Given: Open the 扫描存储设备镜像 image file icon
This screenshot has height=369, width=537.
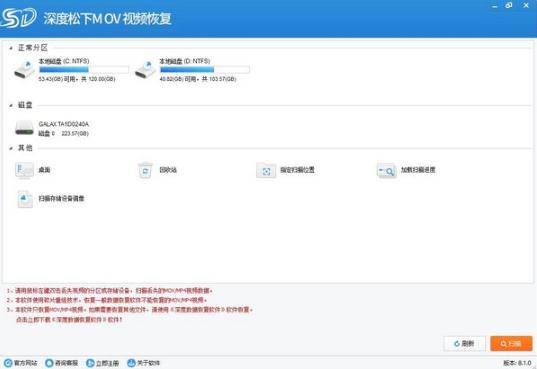Looking at the screenshot, I should [x=25, y=199].
